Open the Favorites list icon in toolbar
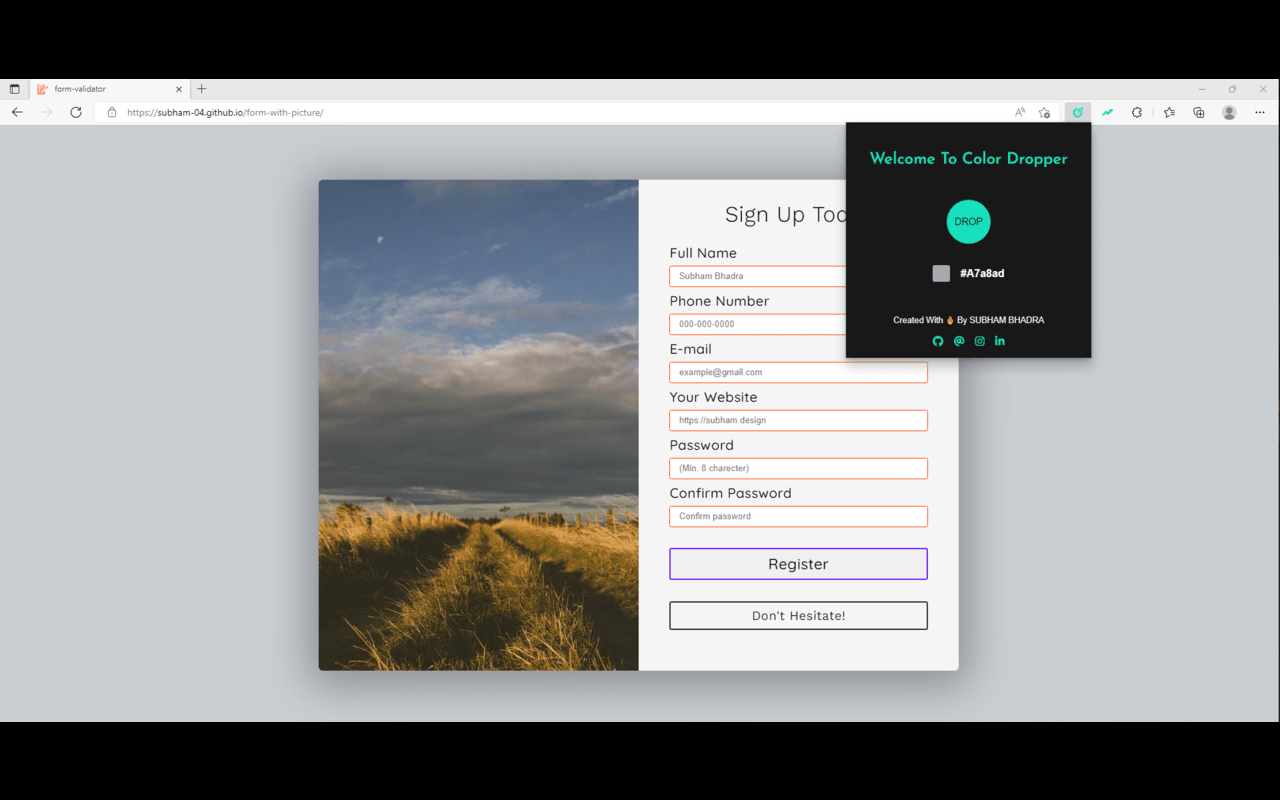Image resolution: width=1280 pixels, height=800 pixels. (1169, 112)
